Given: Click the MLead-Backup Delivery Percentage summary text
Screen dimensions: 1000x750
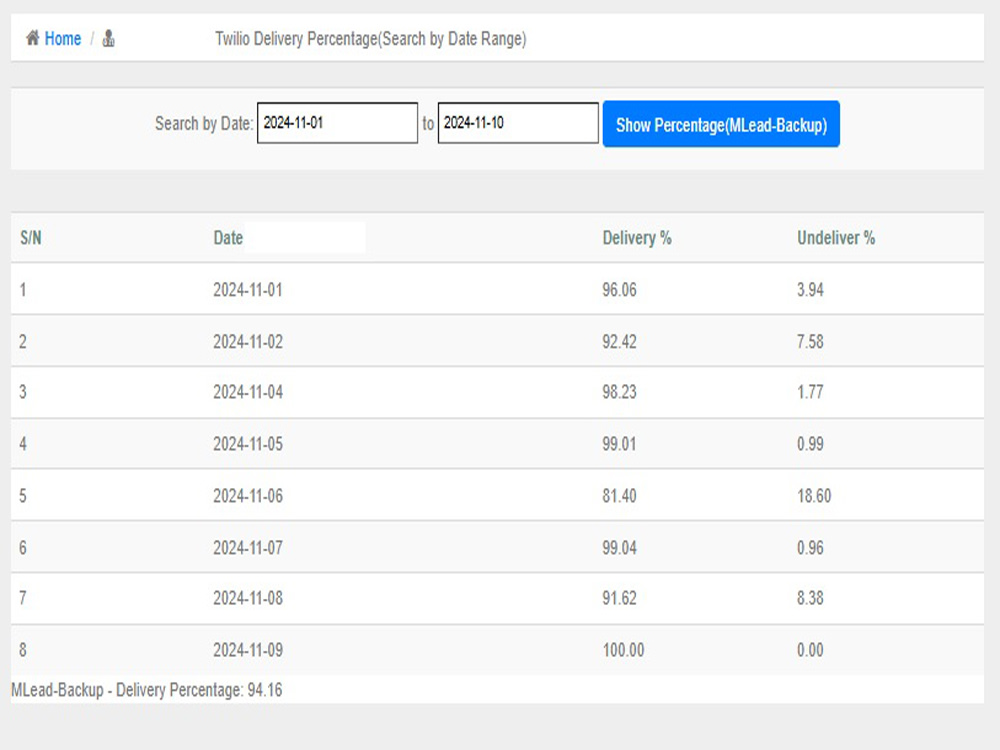Looking at the screenshot, I should tap(147, 690).
